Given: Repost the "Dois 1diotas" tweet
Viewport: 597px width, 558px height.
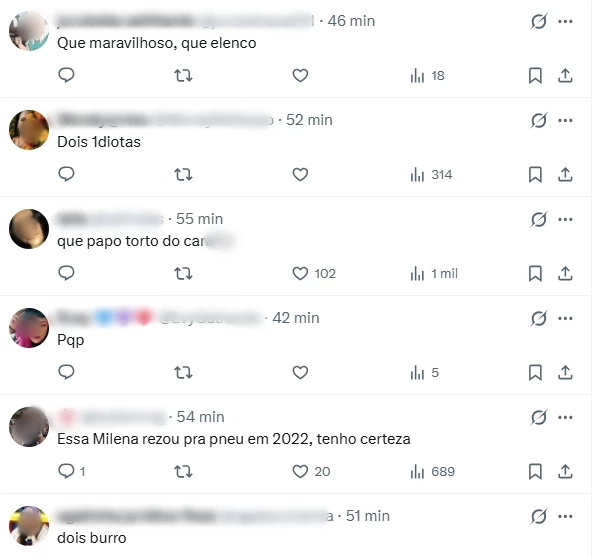Looking at the screenshot, I should (183, 175).
